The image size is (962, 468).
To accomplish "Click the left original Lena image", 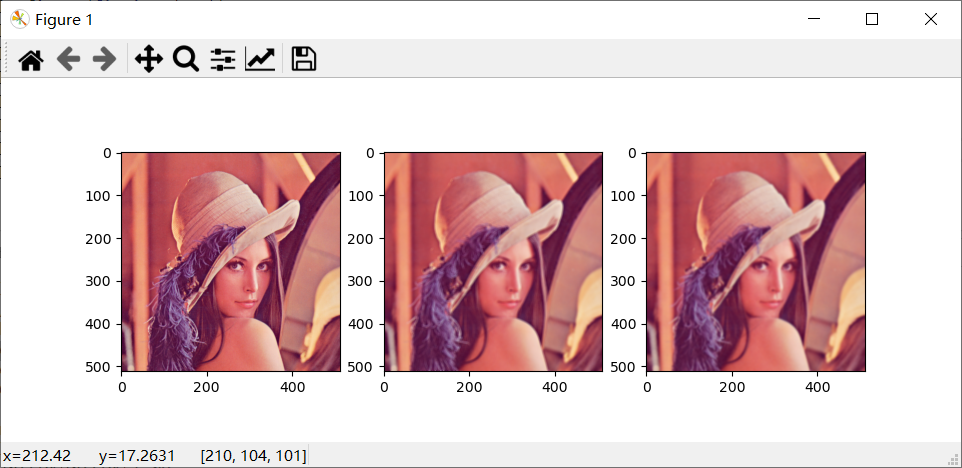I will pyautogui.click(x=231, y=262).
